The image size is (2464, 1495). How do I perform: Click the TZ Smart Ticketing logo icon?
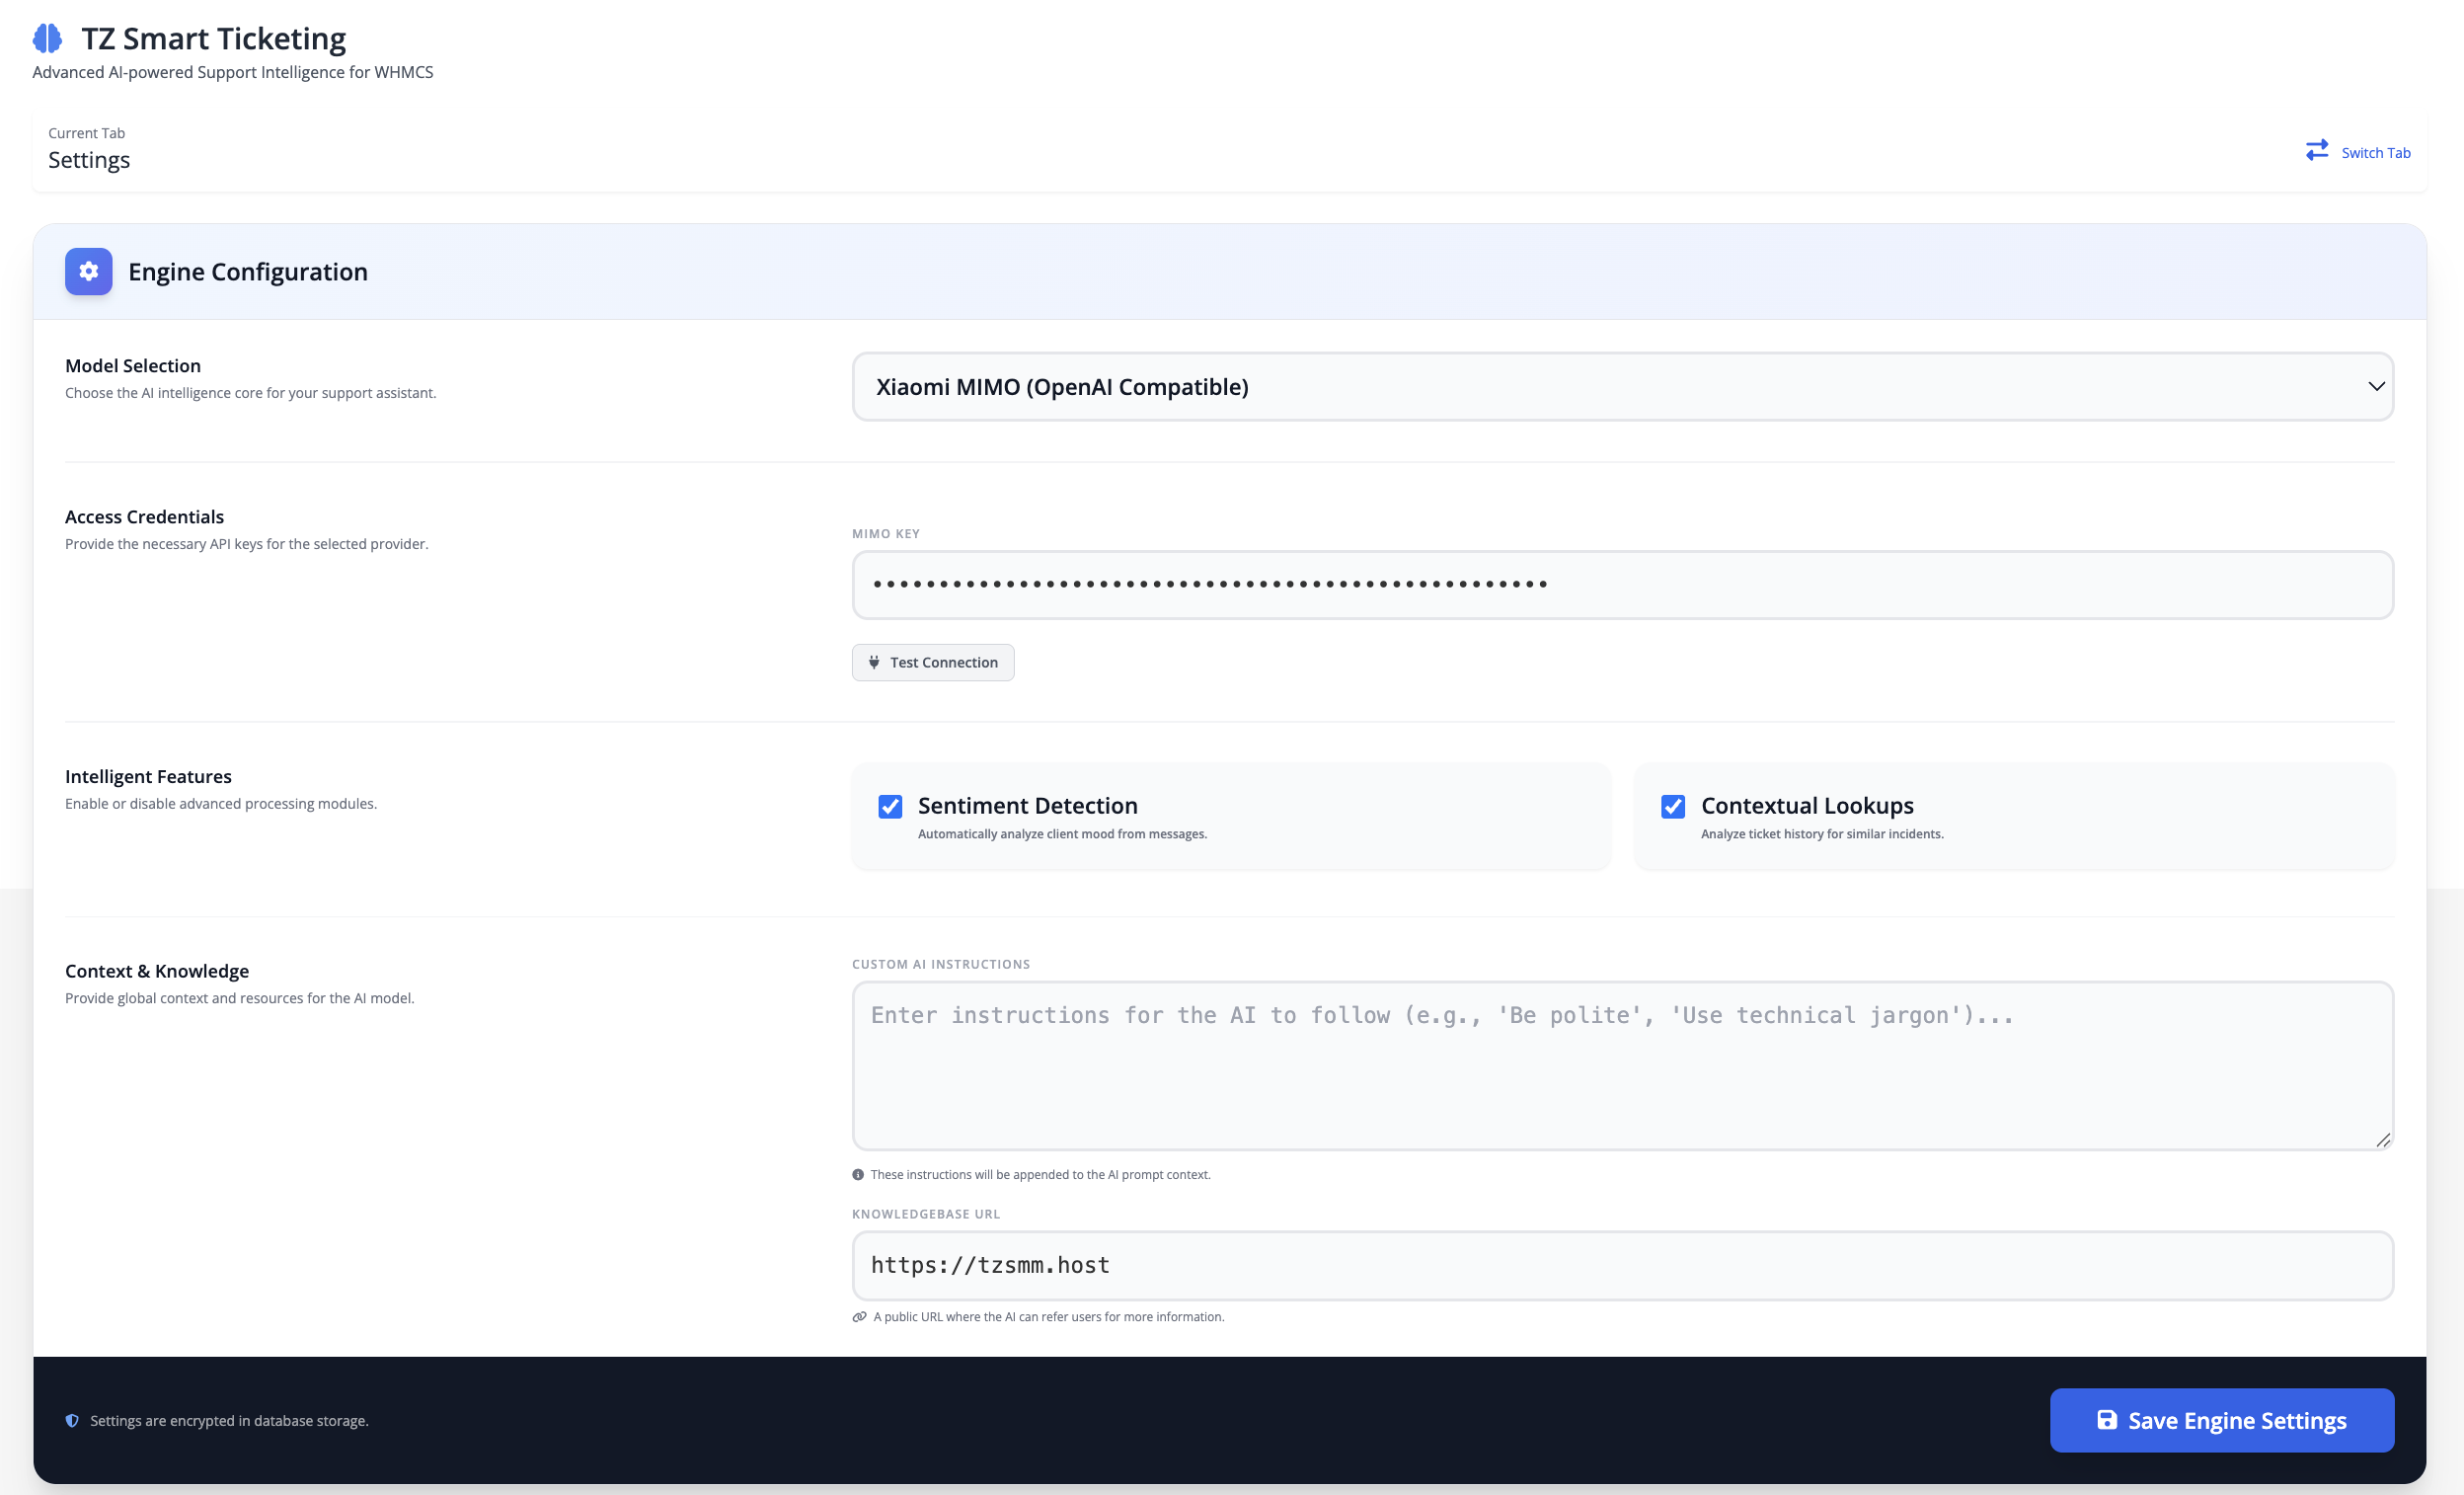[46, 37]
